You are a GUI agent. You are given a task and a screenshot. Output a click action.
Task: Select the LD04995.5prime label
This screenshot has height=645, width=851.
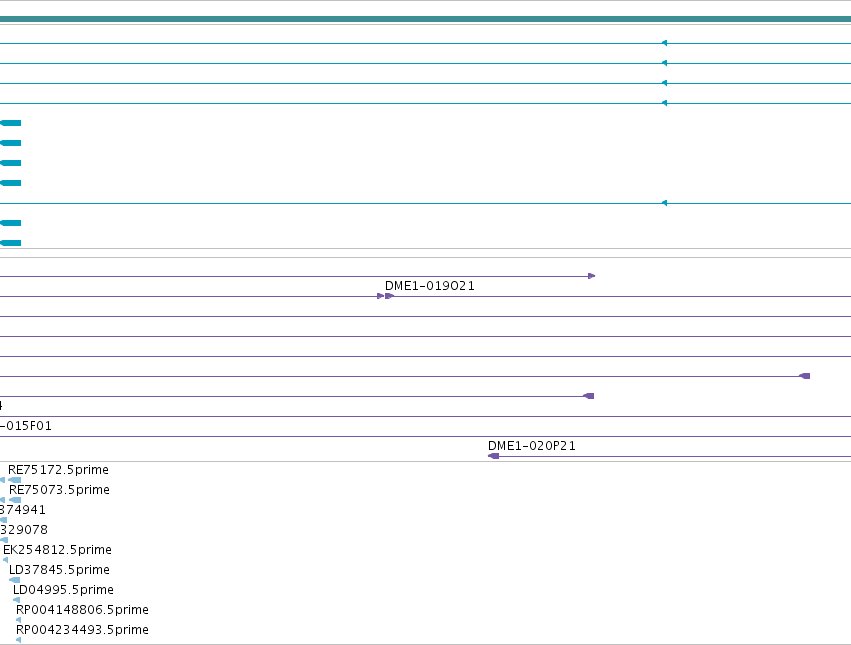(x=63, y=590)
